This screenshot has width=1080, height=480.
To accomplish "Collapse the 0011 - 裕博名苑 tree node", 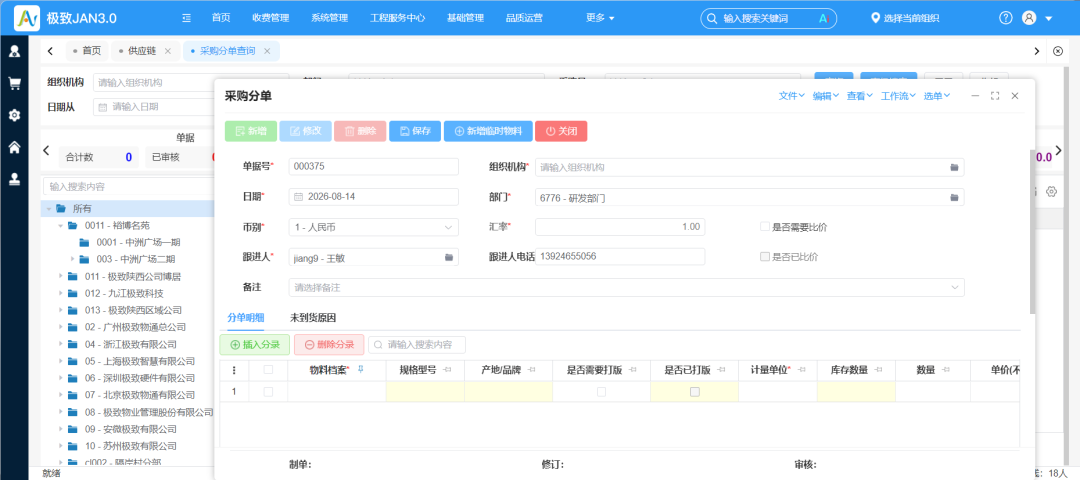I will (x=61, y=226).
